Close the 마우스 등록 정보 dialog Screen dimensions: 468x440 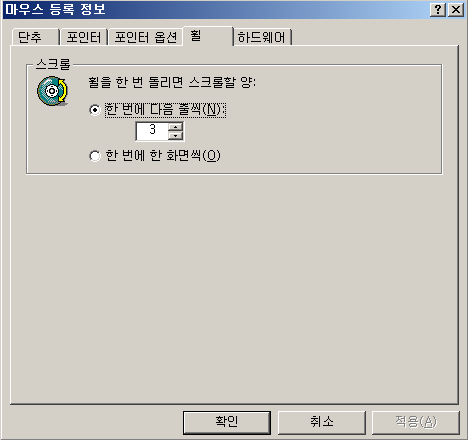point(456,10)
